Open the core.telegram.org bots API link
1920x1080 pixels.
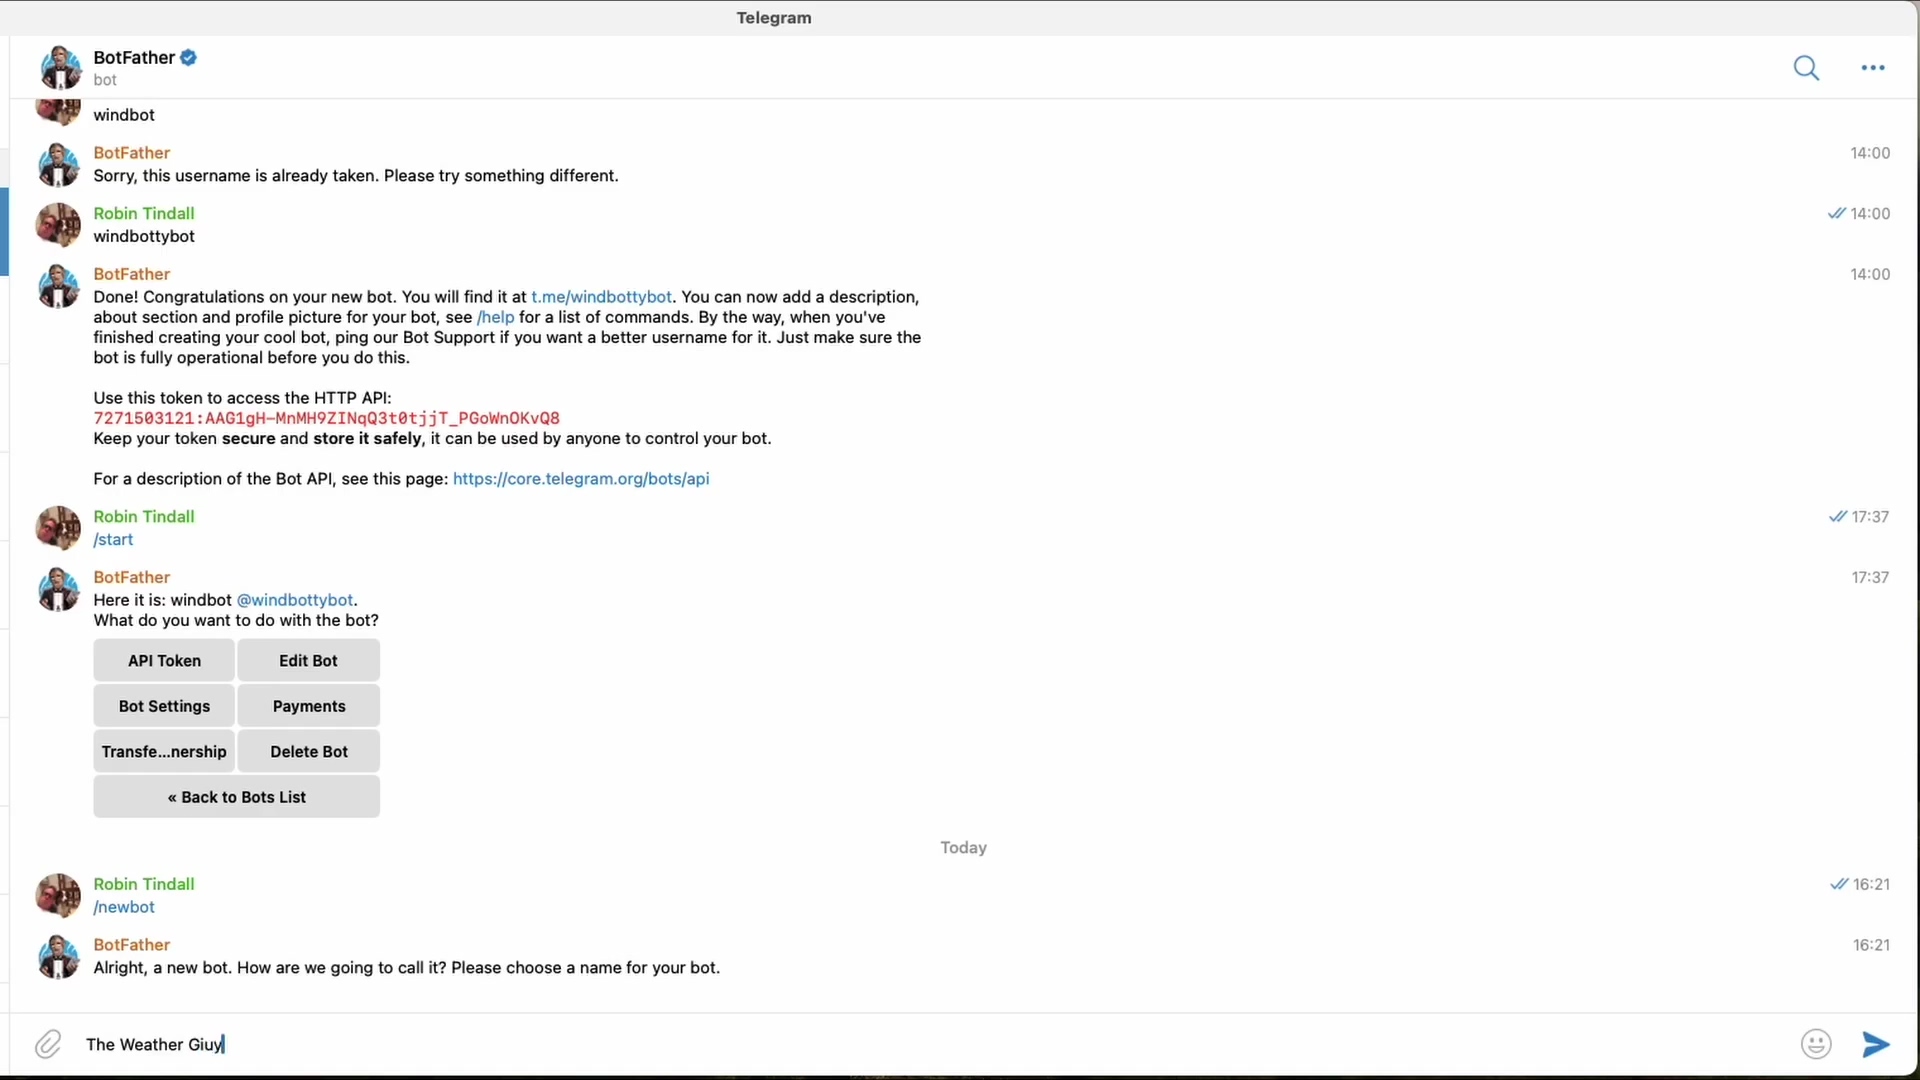pos(581,479)
